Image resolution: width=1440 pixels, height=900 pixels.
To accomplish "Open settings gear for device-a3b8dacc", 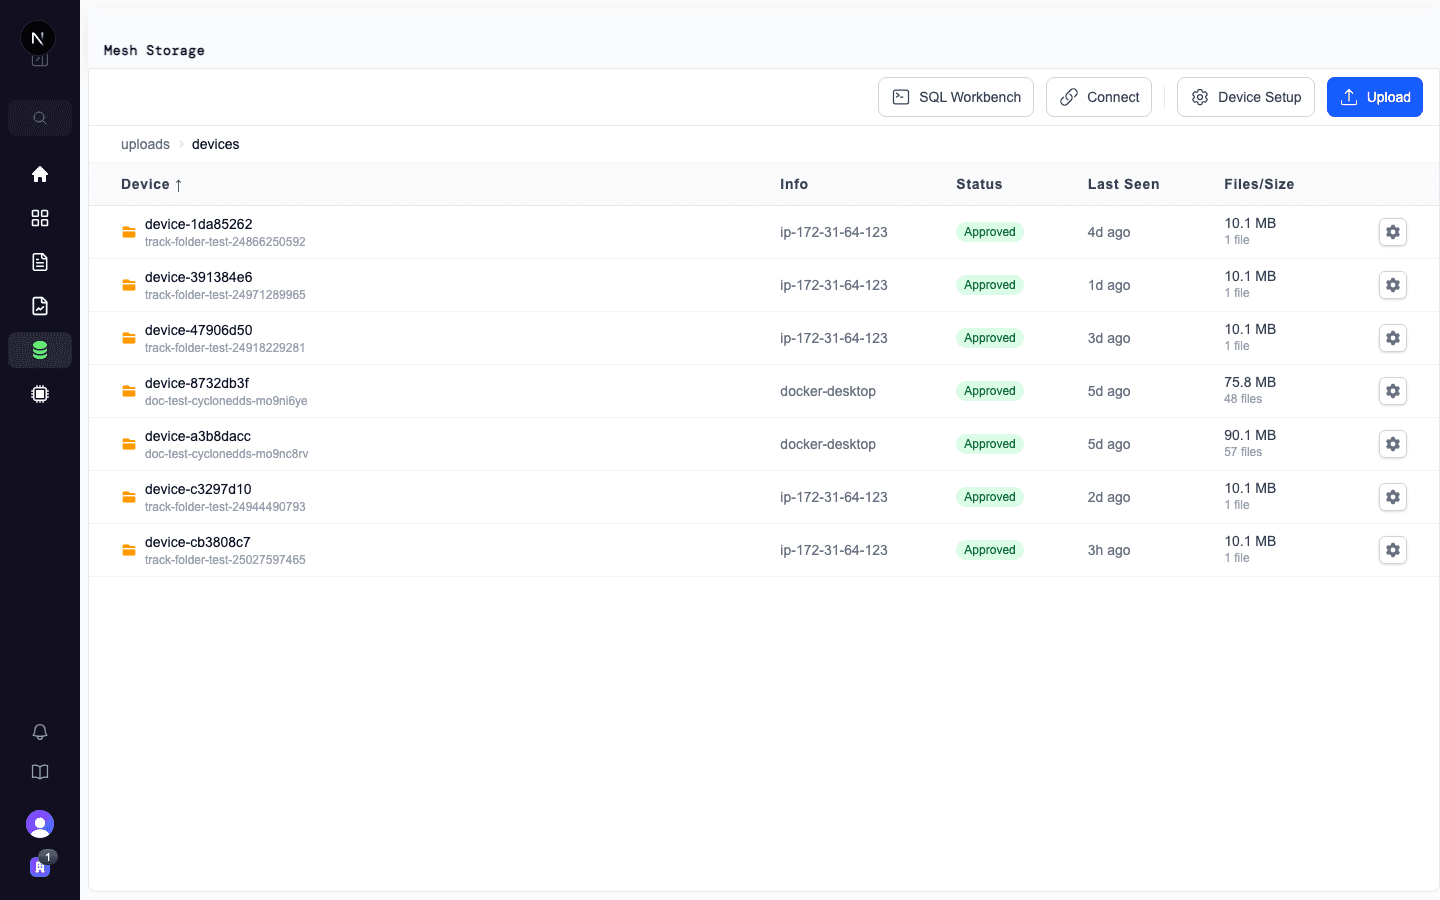I will [1393, 444].
